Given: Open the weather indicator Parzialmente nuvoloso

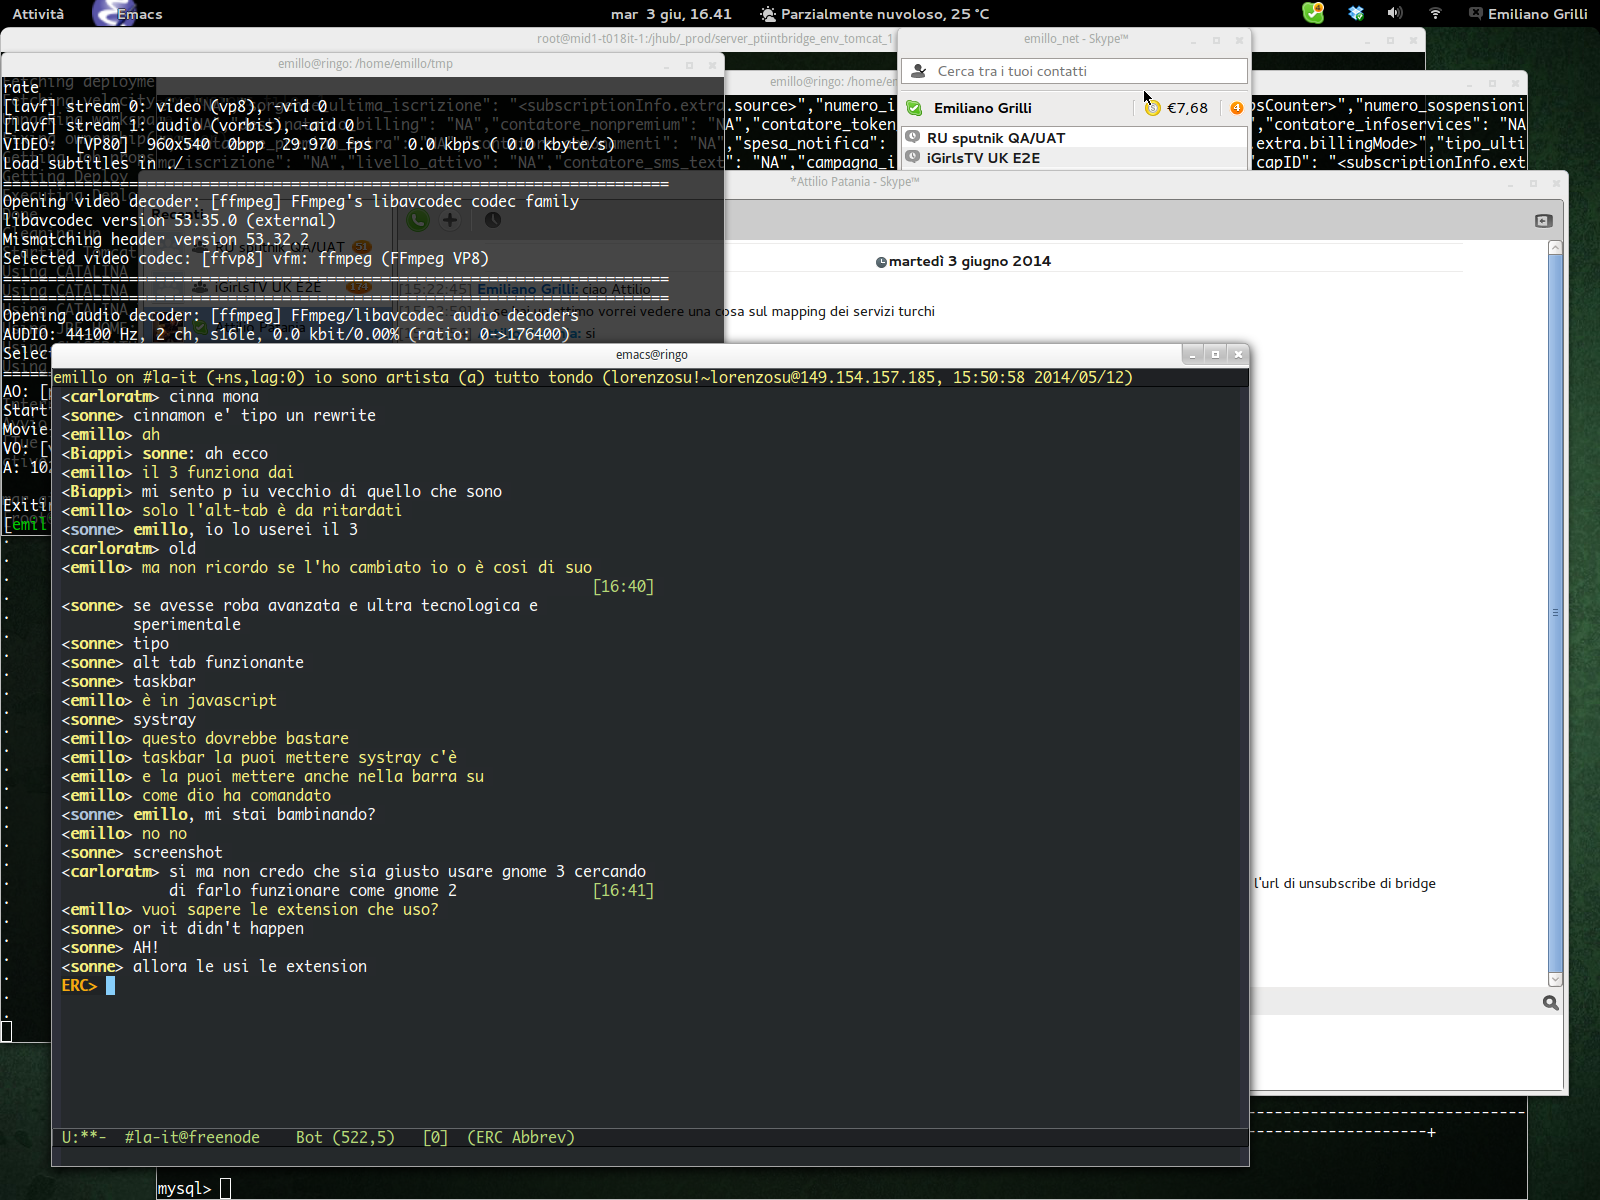Looking at the screenshot, I should point(875,14).
